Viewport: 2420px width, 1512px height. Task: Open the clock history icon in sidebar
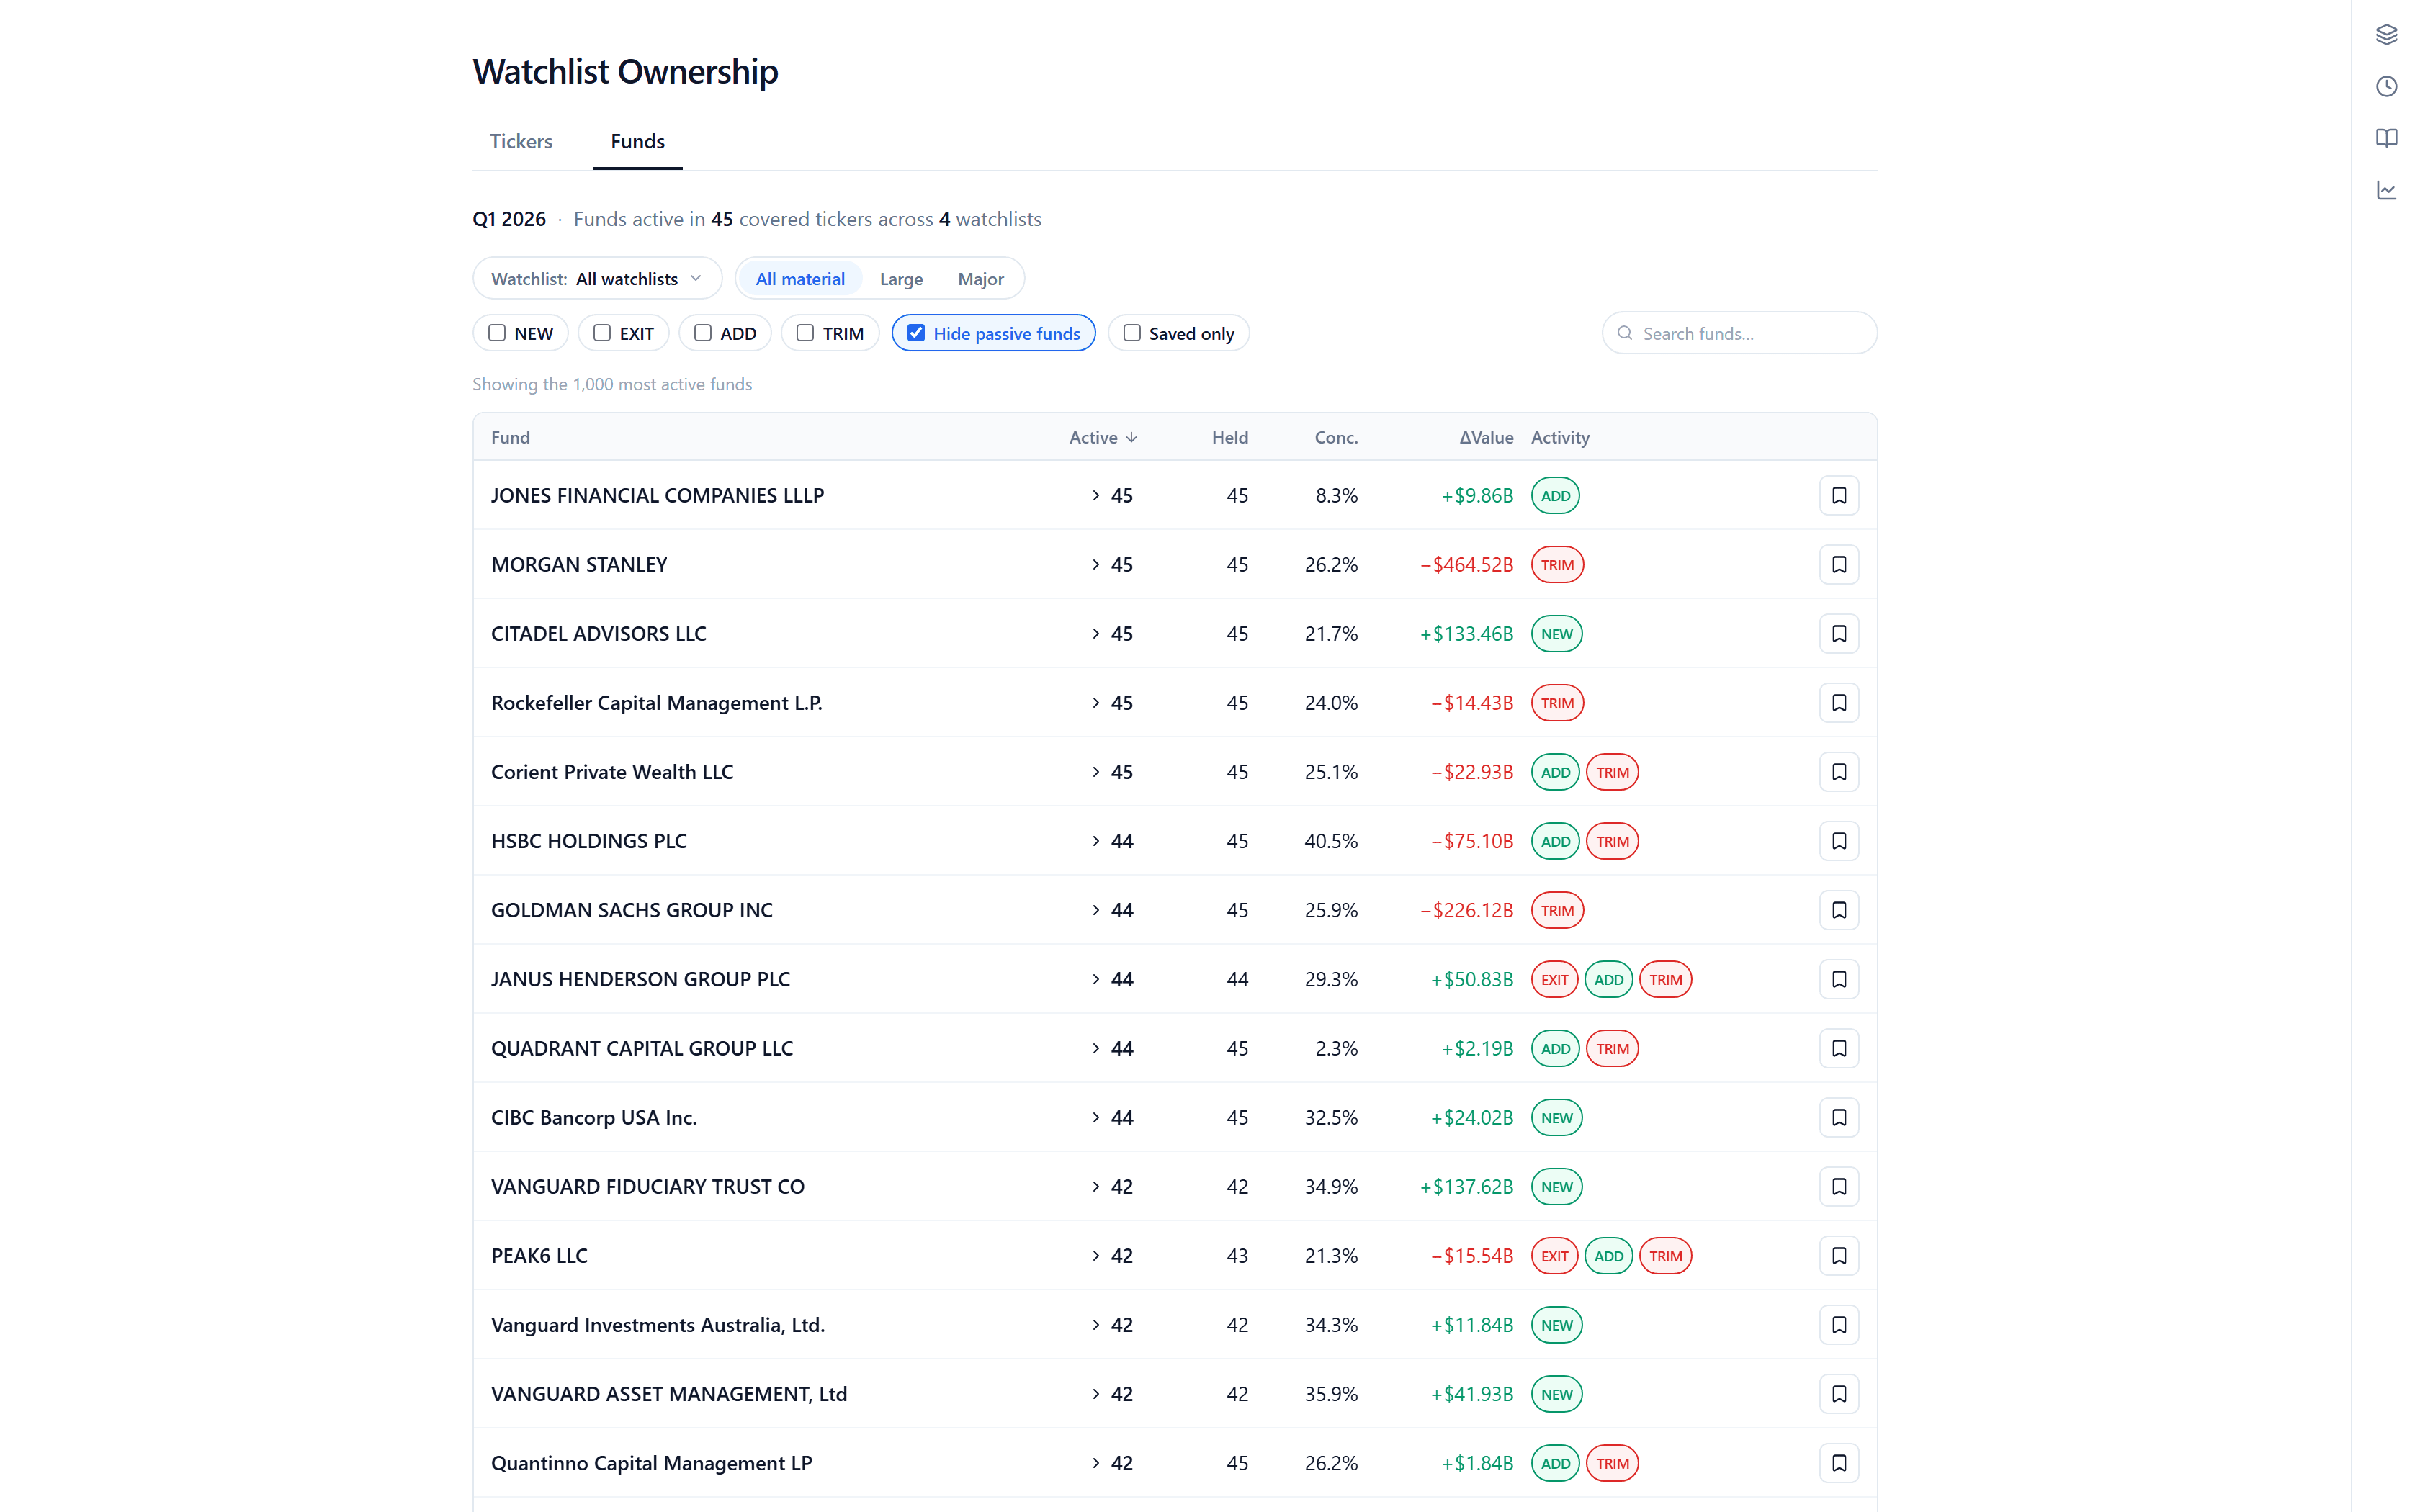pyautogui.click(x=2386, y=86)
